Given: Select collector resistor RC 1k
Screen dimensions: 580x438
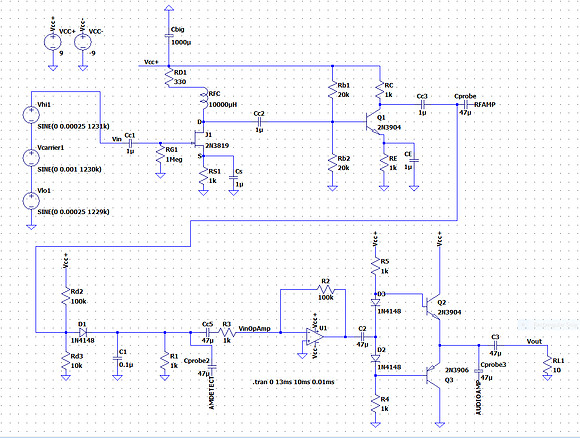Looking at the screenshot, I should click(380, 90).
